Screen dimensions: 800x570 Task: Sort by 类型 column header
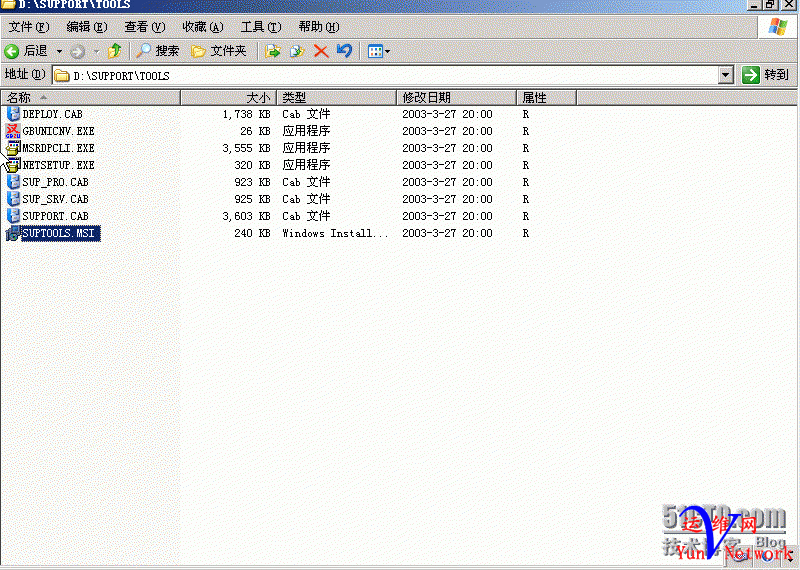pos(336,97)
